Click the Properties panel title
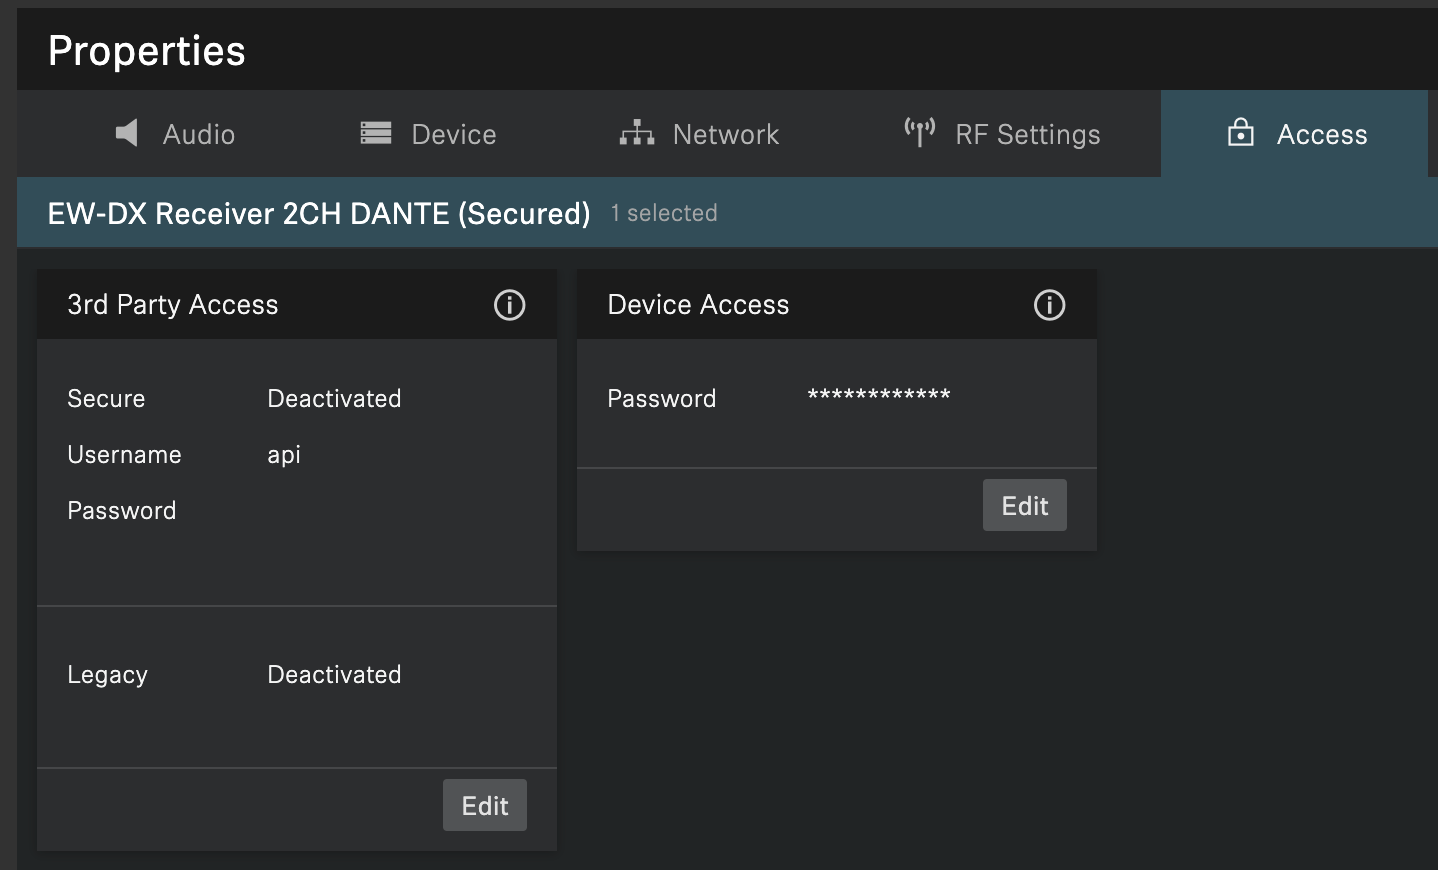This screenshot has height=870, width=1438. tap(147, 51)
